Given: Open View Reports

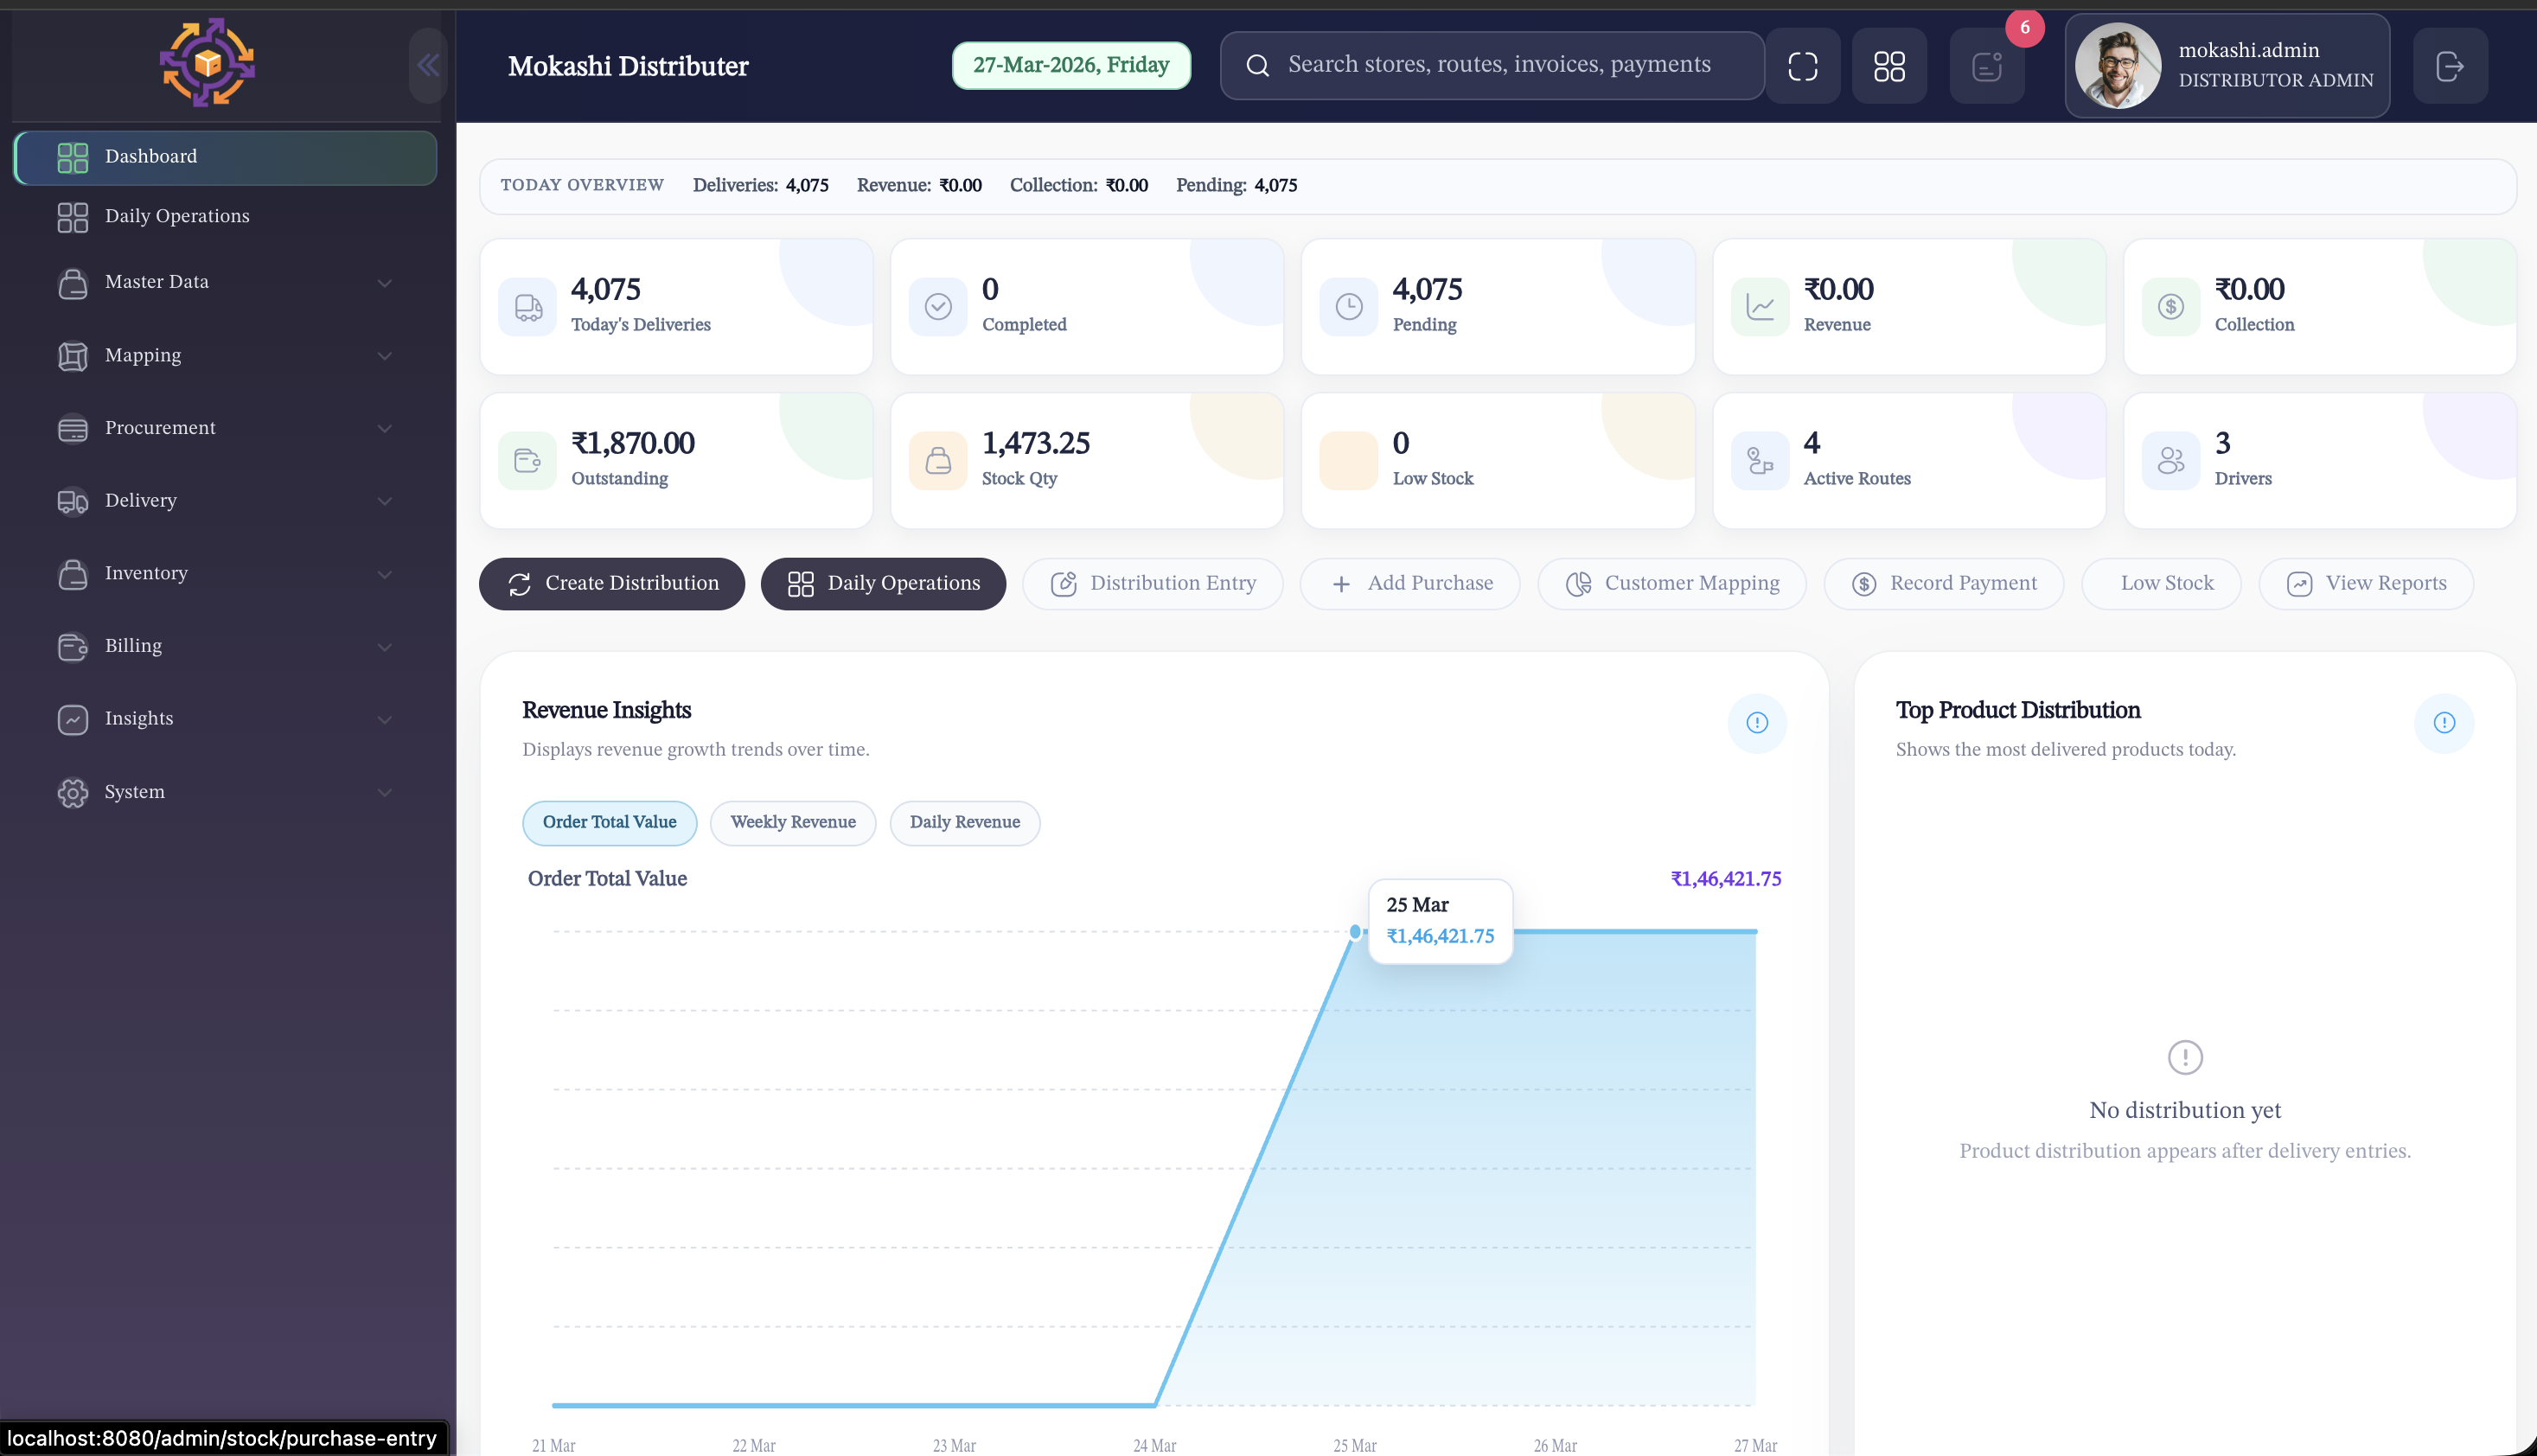Looking at the screenshot, I should [x=2366, y=583].
